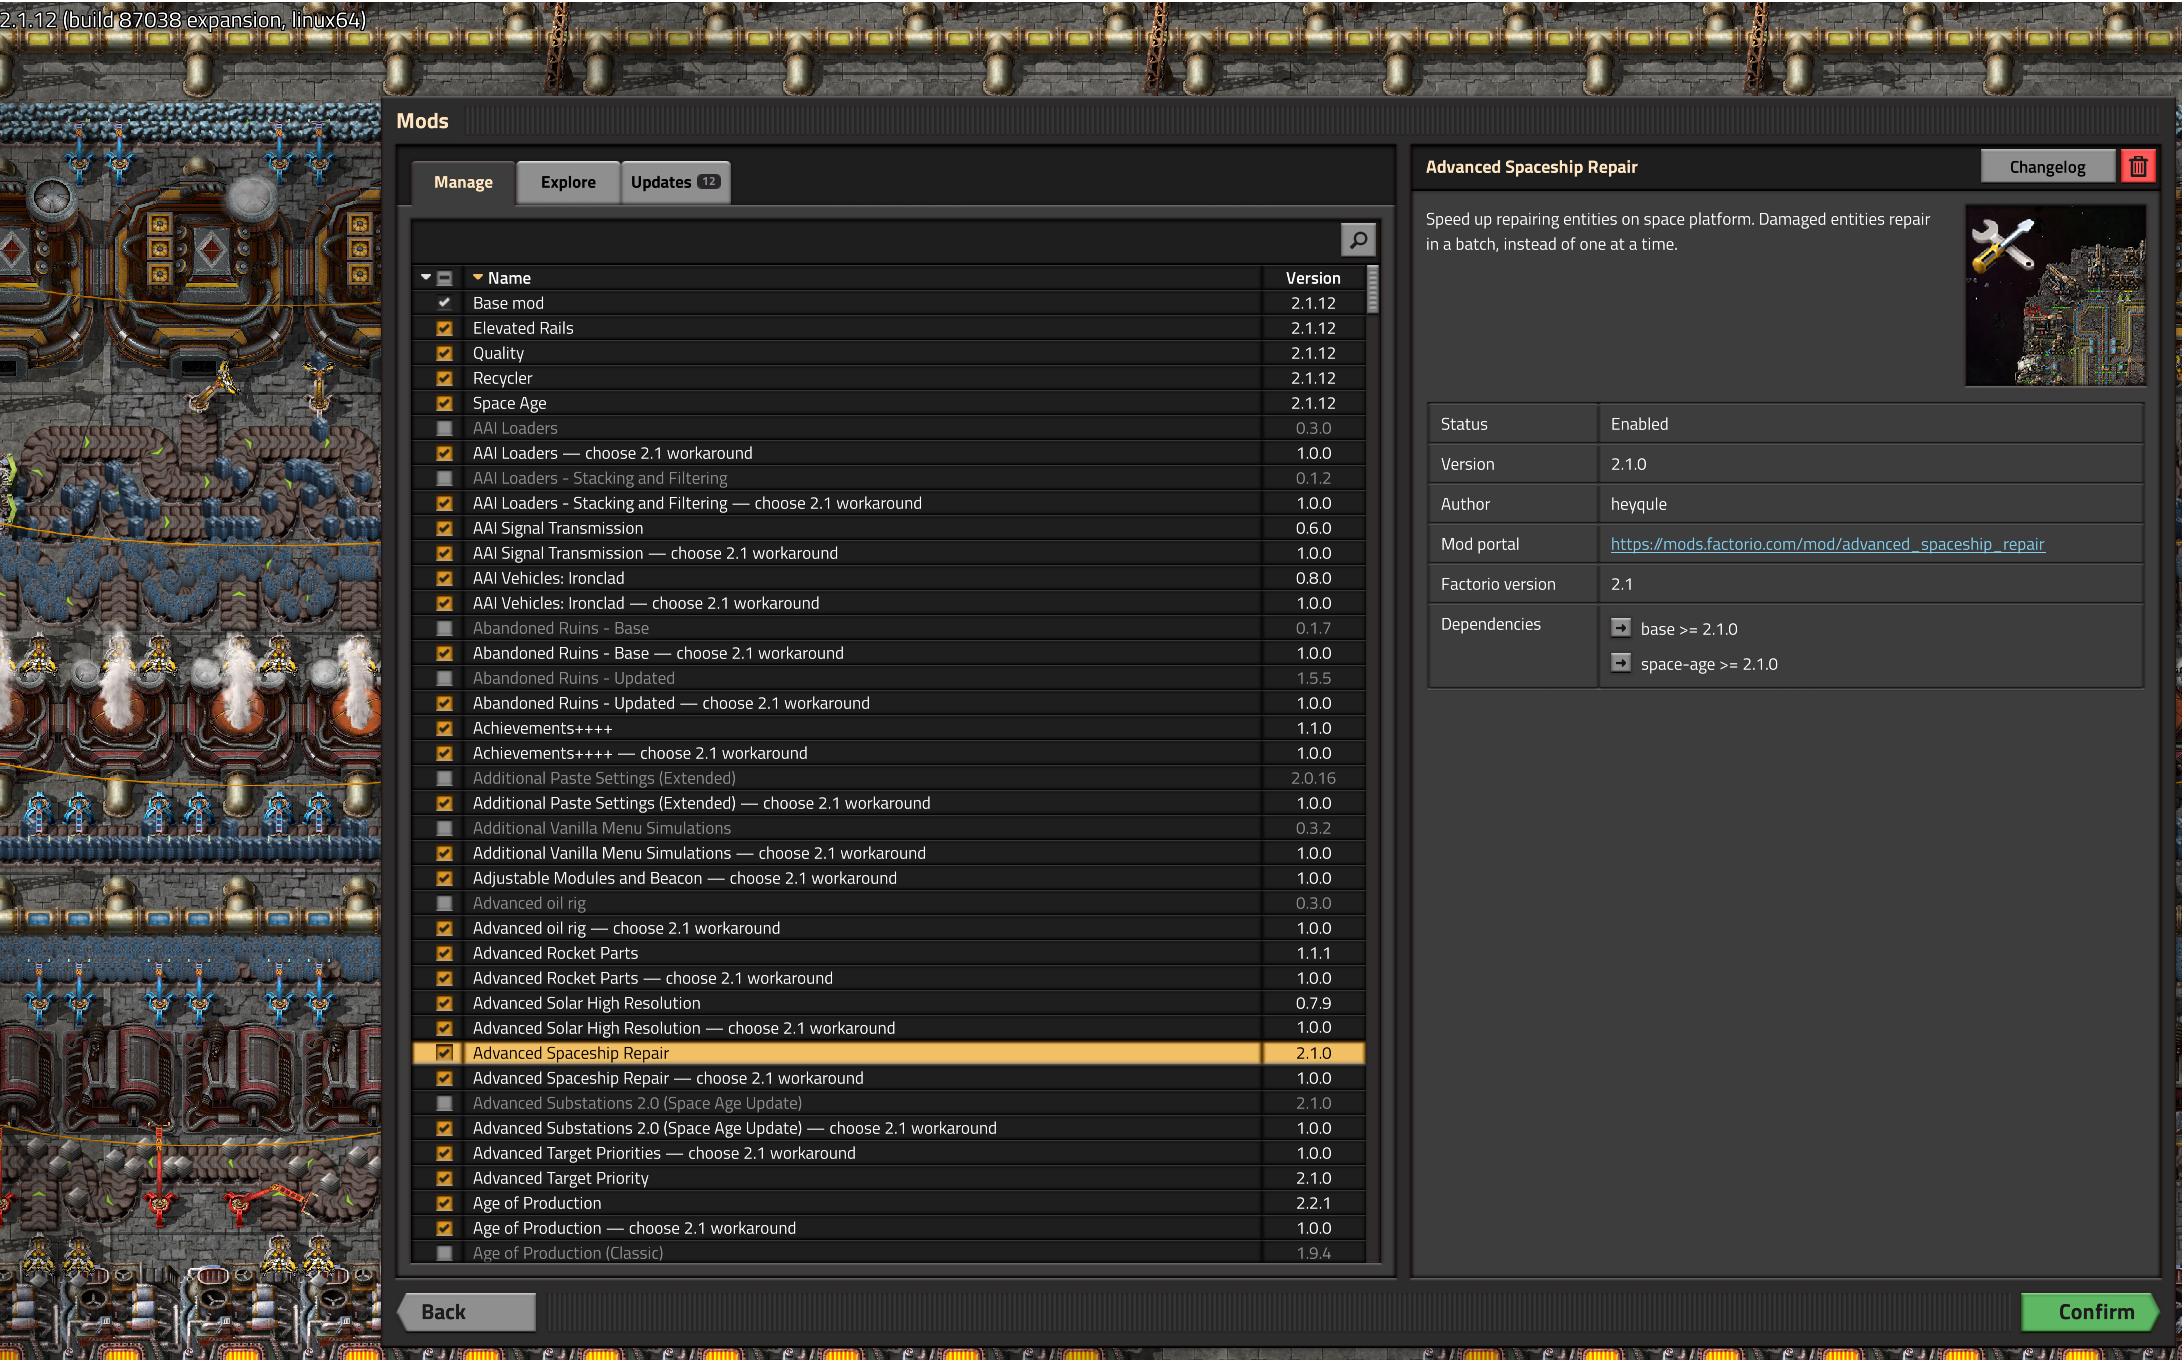The width and height of the screenshot is (2182, 1360).
Task: Enable Age of Production (Classic) checkbox
Action: click(x=444, y=1253)
